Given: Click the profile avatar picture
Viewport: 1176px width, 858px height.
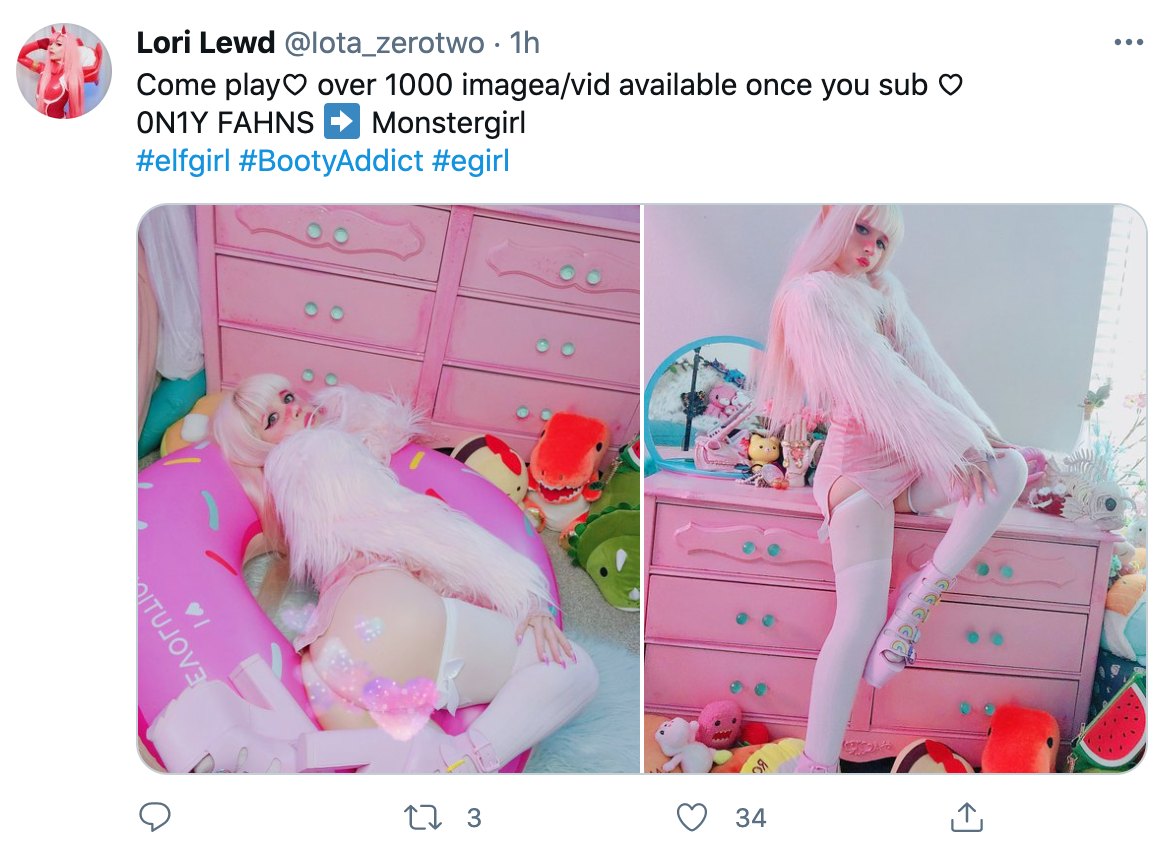Looking at the screenshot, I should 64,71.
